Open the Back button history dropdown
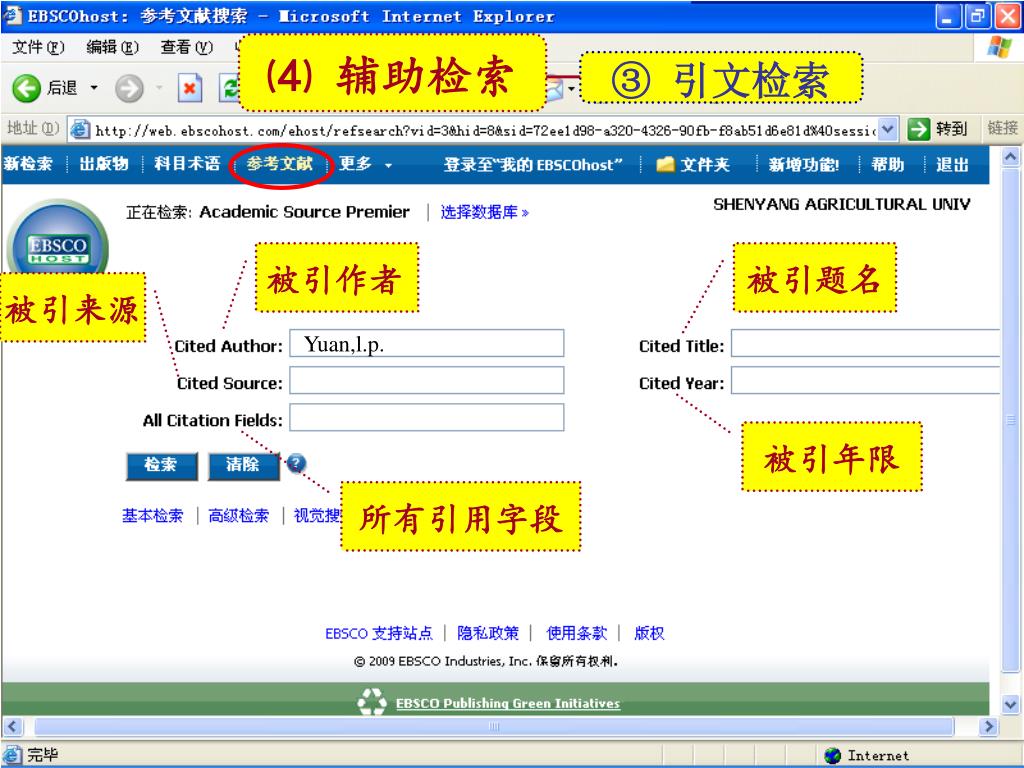 click(94, 88)
